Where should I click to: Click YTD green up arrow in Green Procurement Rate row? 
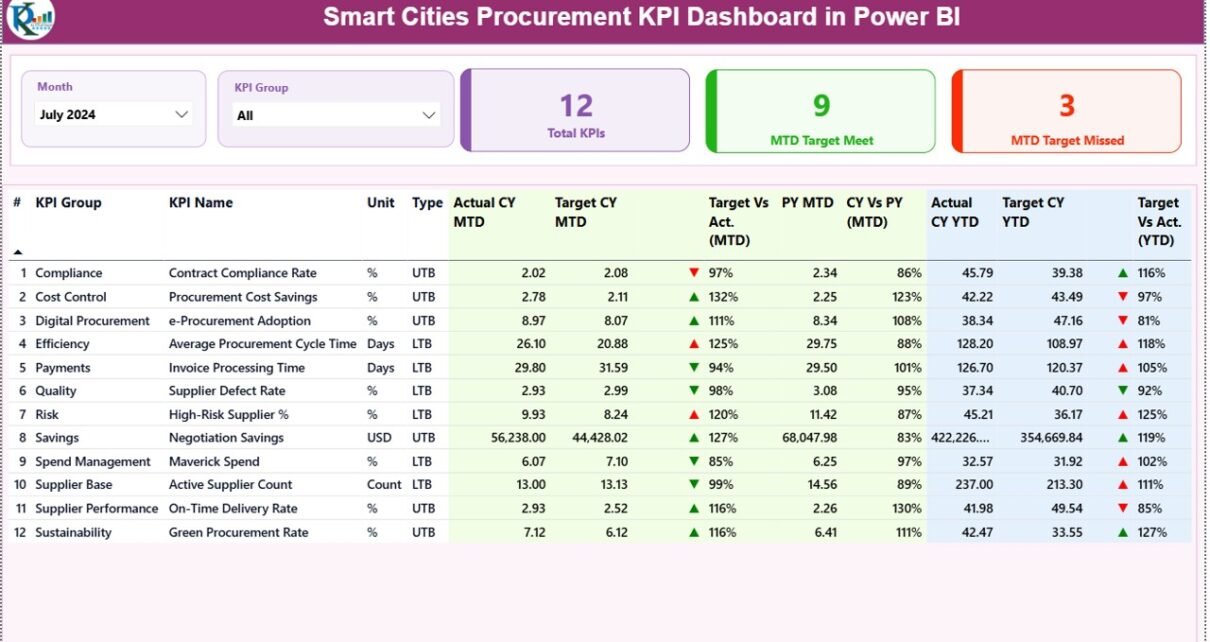click(1123, 533)
